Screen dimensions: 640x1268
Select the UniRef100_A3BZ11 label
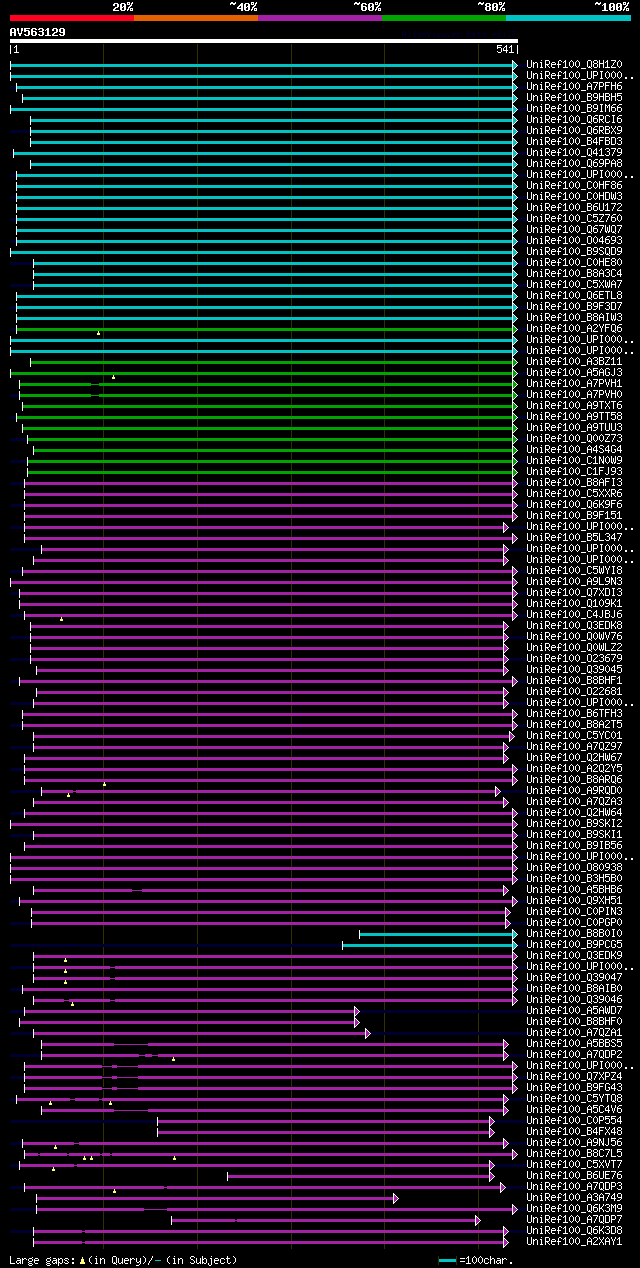(x=574, y=362)
